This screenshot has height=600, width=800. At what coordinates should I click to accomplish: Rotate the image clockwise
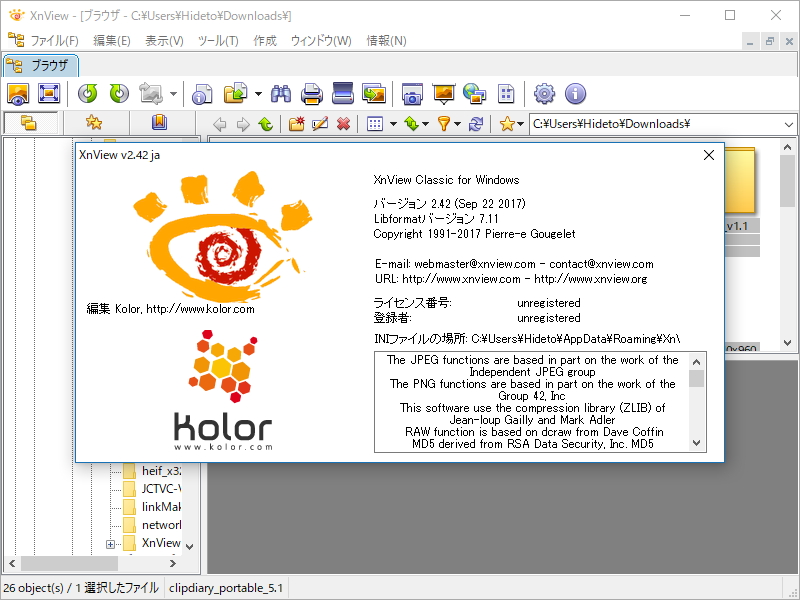pos(117,93)
